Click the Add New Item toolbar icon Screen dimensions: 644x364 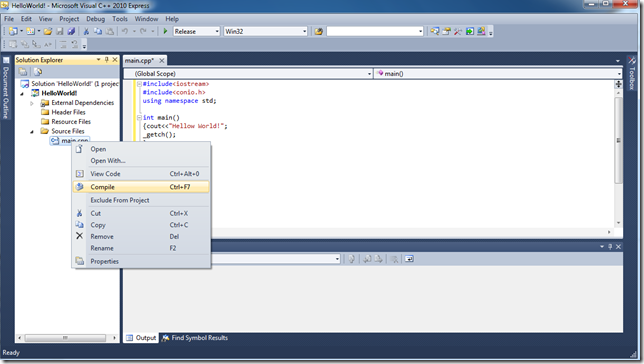30,31
